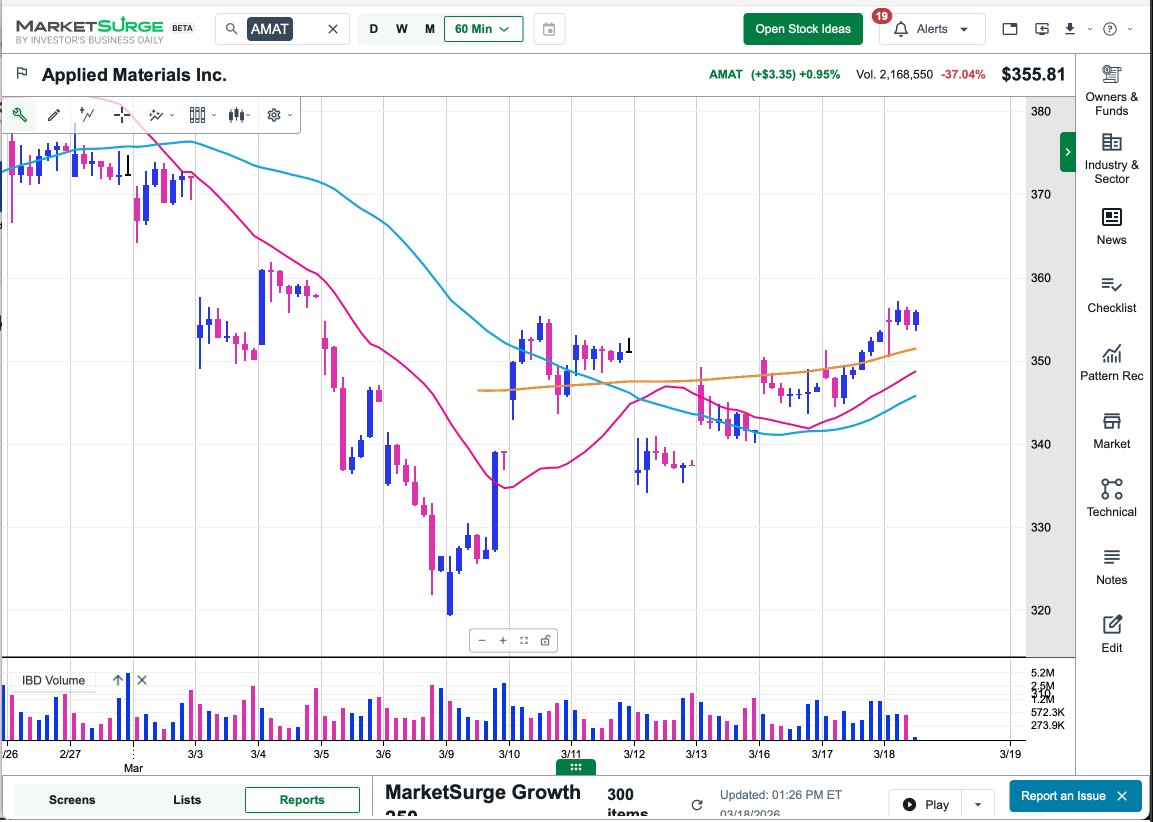
Task: Switch to the Reports tab
Action: 302,800
